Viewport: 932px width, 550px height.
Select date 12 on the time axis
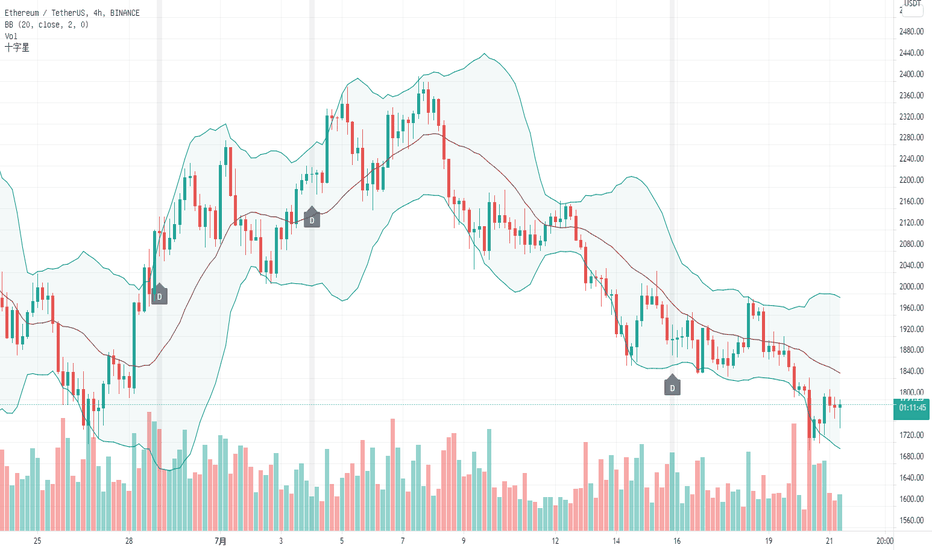coord(555,541)
